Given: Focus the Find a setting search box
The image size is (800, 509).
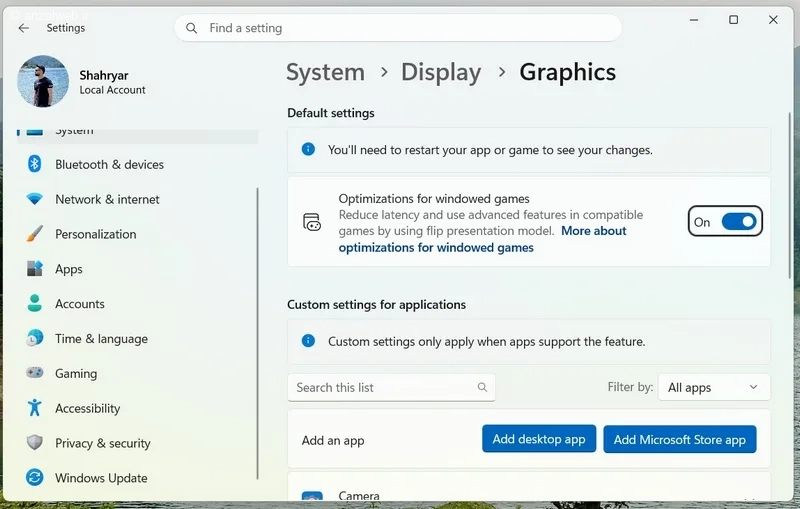Looking at the screenshot, I should (x=398, y=28).
